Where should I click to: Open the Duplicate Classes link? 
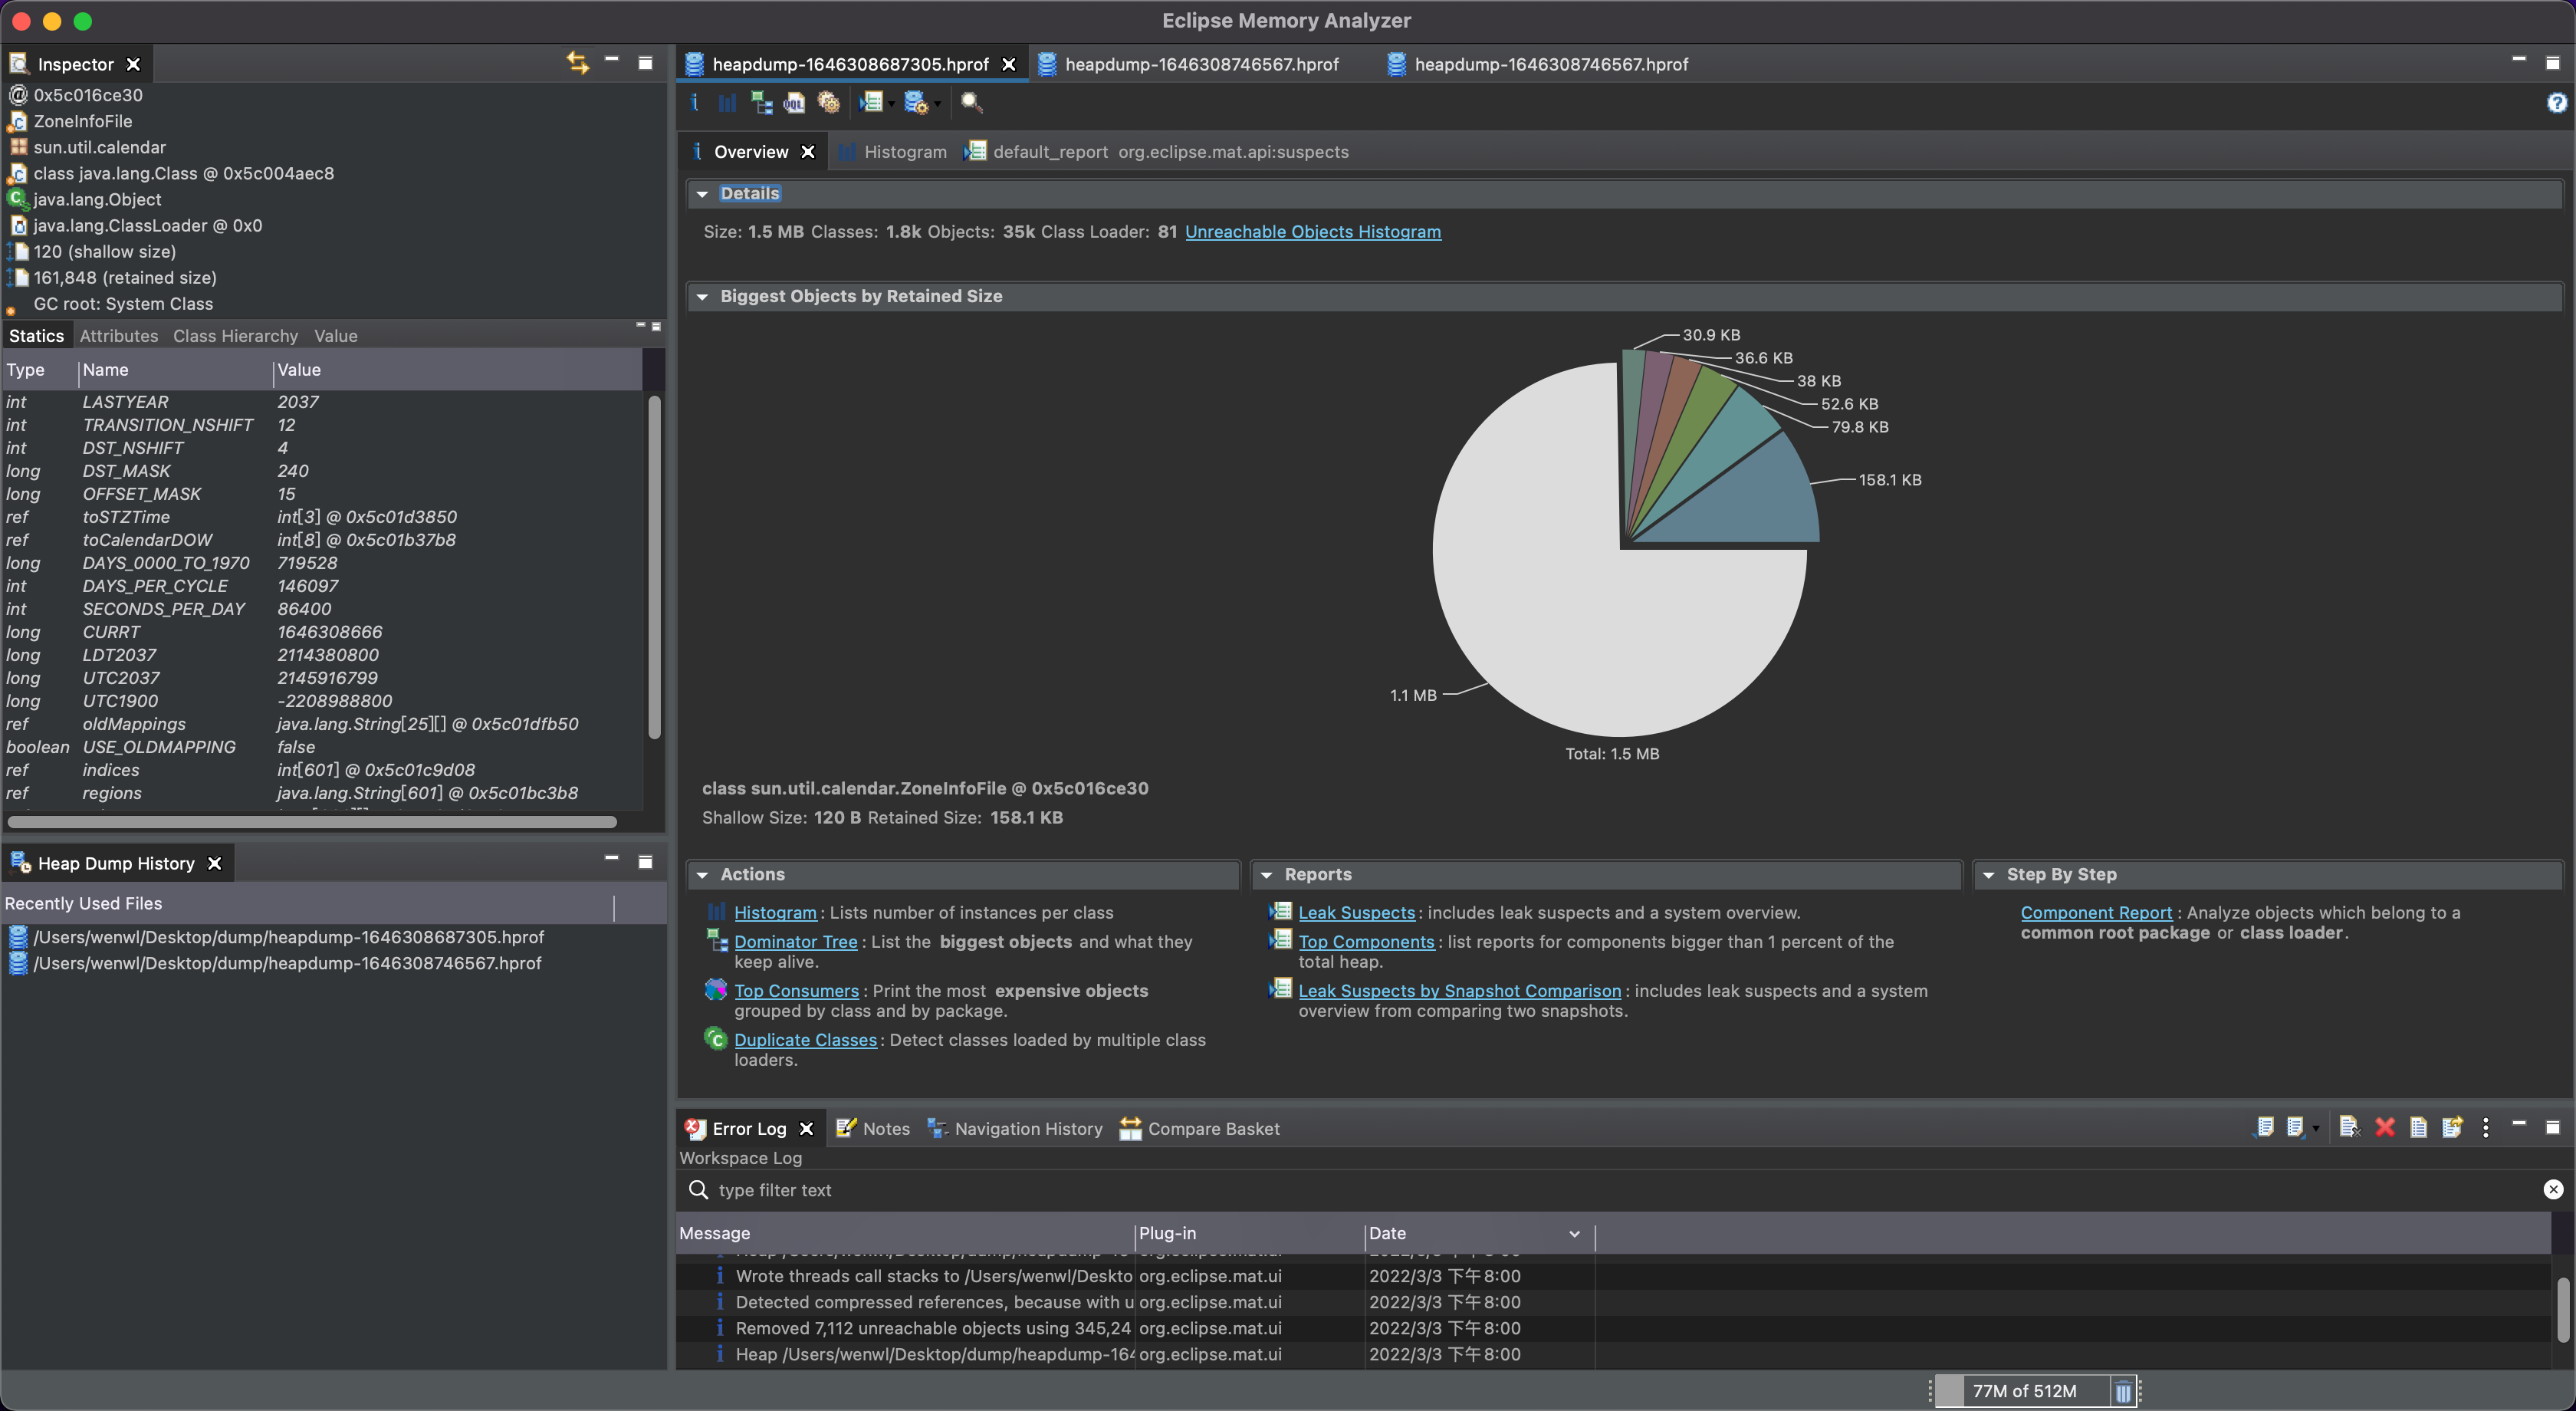tap(805, 1039)
